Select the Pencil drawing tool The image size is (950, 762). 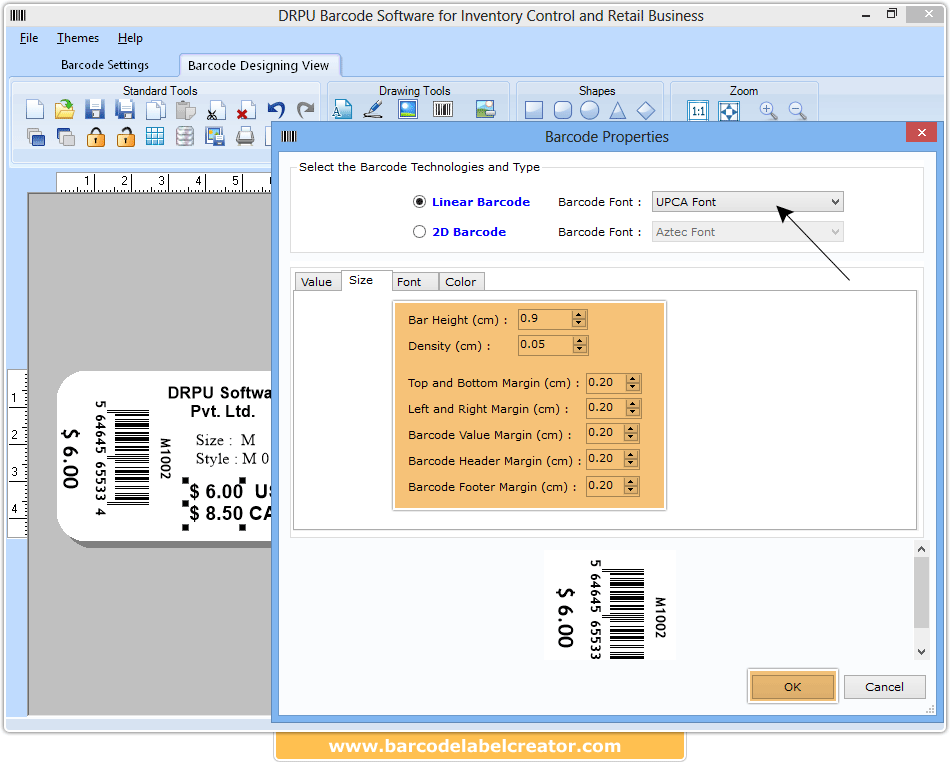(x=373, y=110)
